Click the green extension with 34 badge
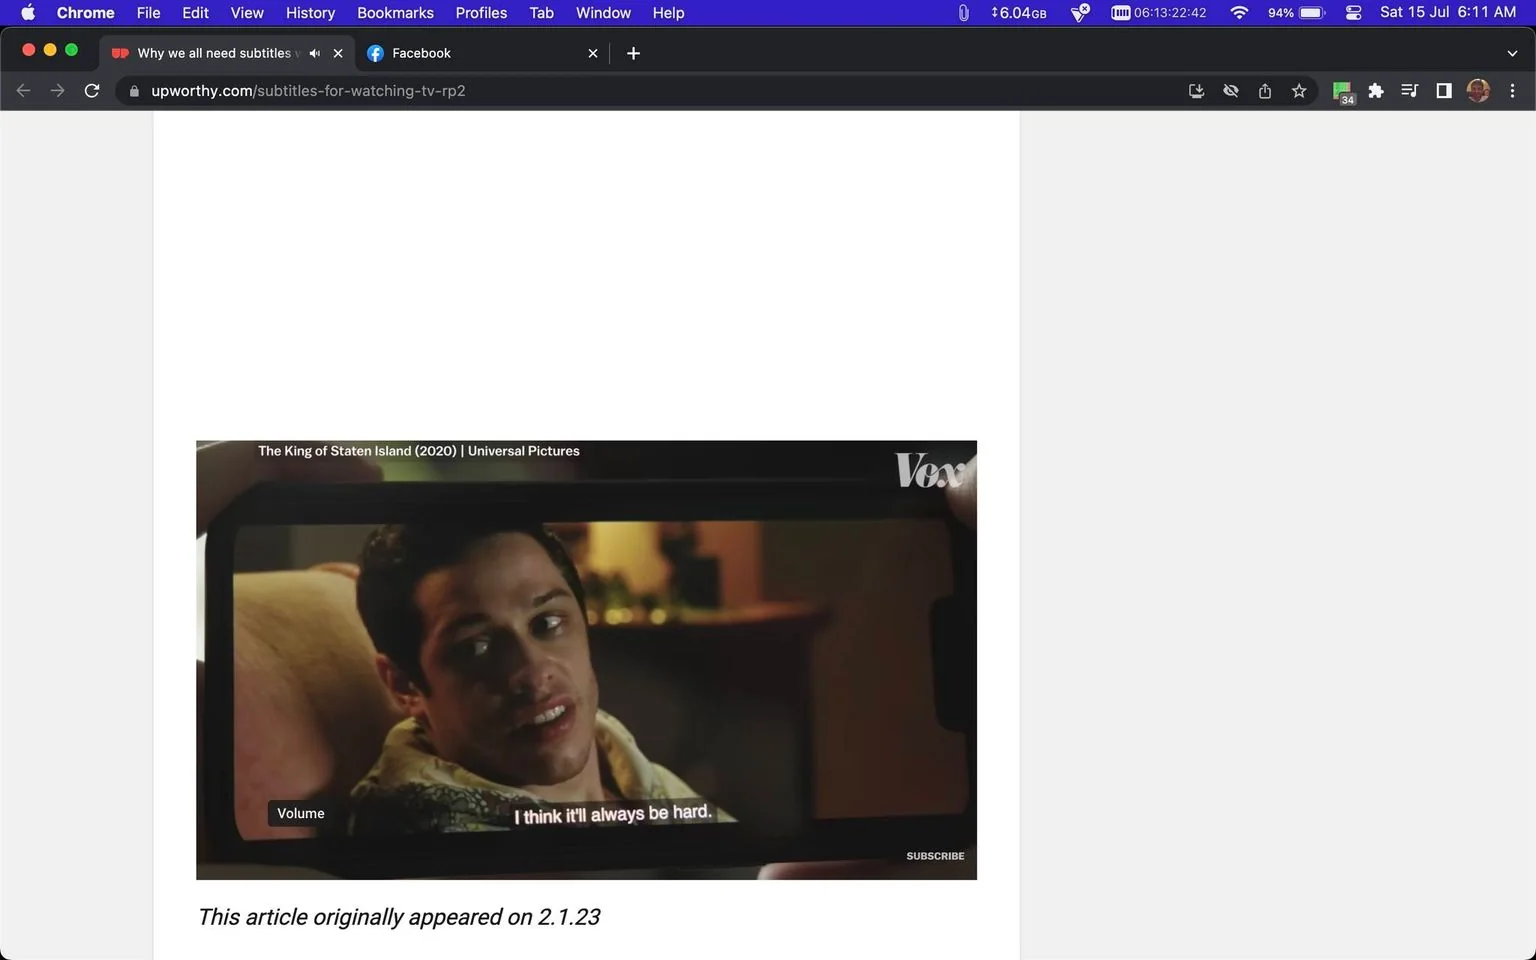Screen dimensions: 1536x960 [x=1343, y=92]
